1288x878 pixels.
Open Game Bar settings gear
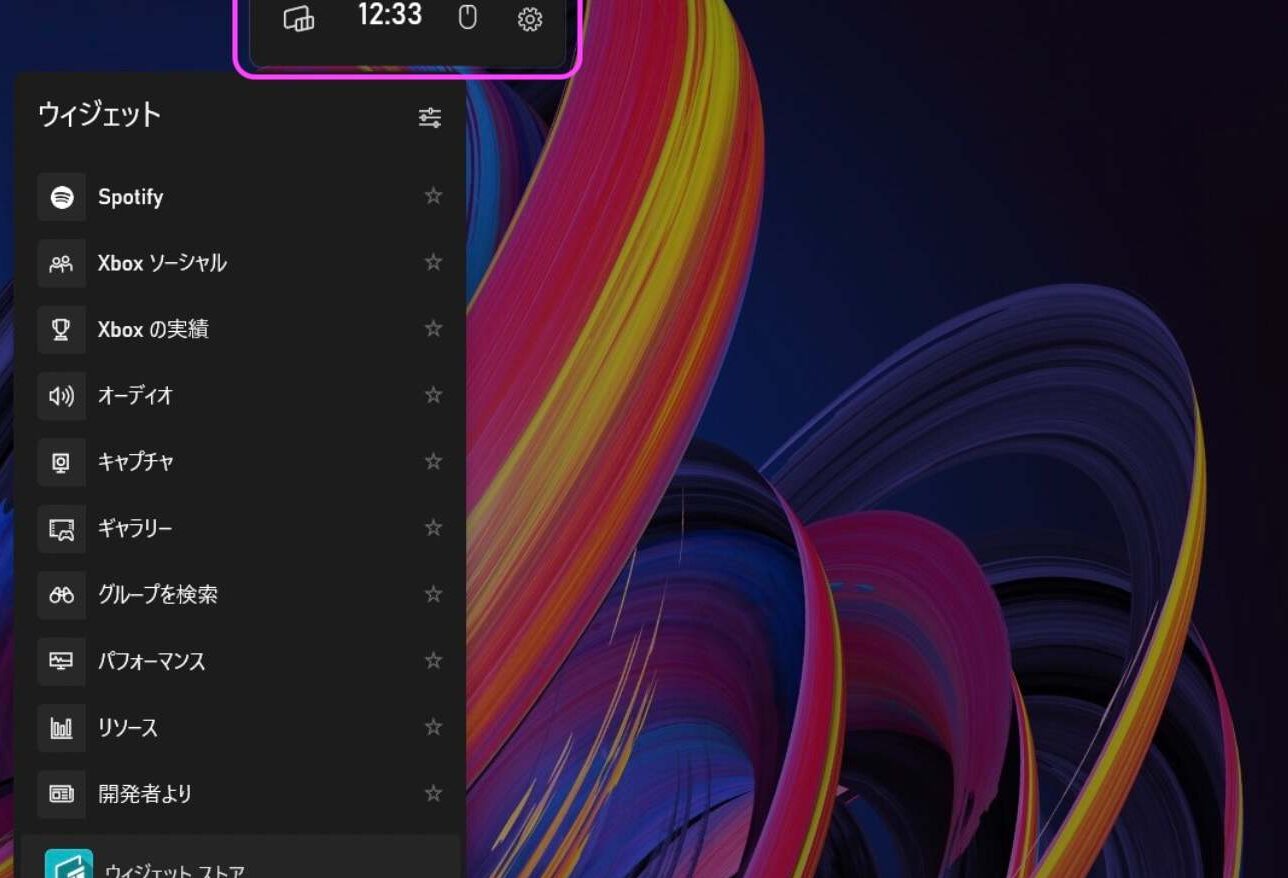530,19
